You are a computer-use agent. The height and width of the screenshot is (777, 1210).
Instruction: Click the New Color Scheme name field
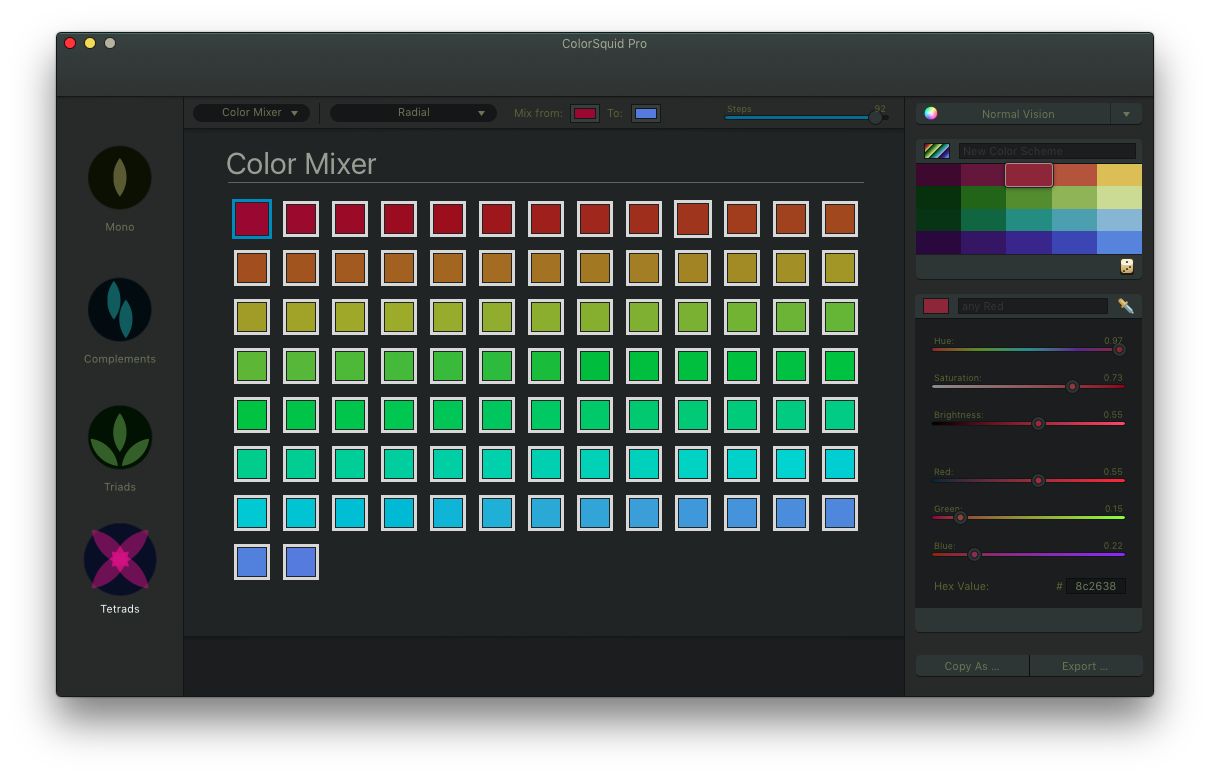[1046, 151]
